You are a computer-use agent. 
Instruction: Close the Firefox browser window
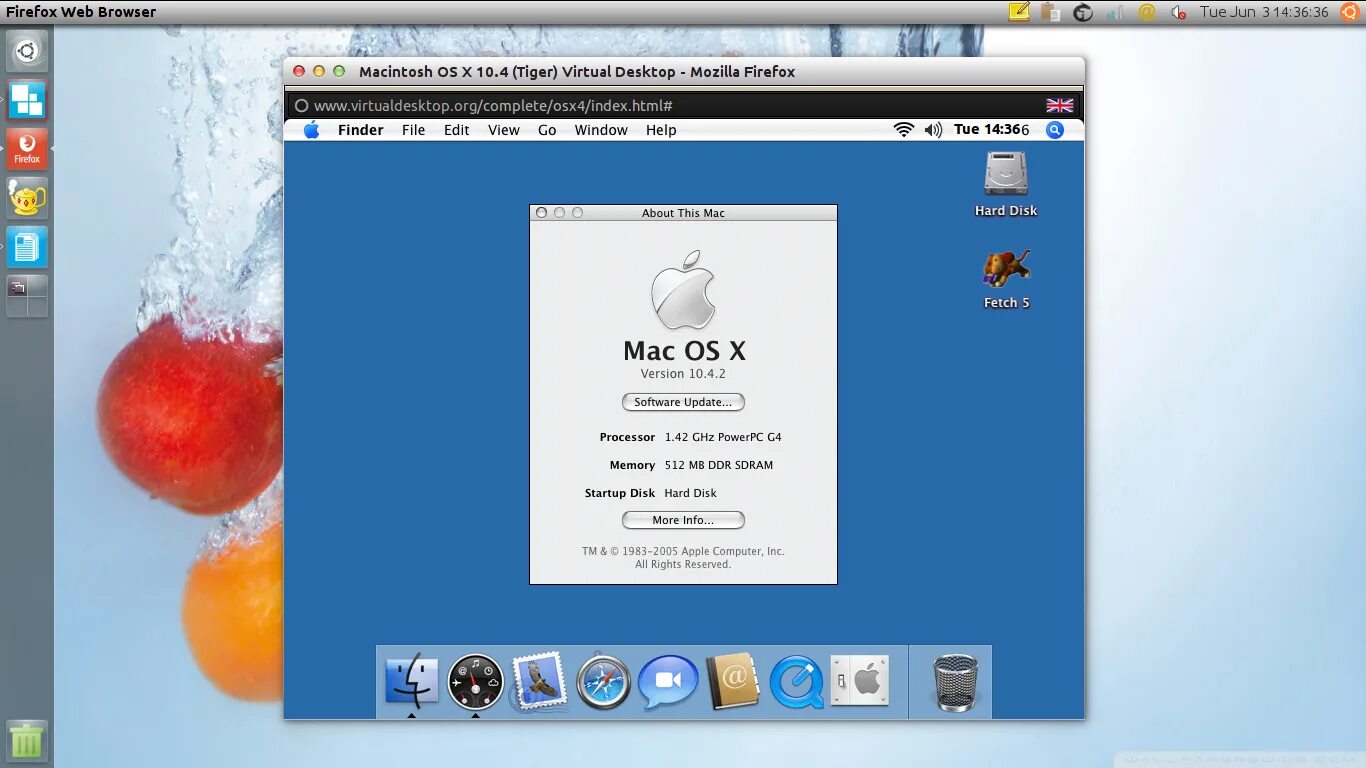click(x=299, y=71)
